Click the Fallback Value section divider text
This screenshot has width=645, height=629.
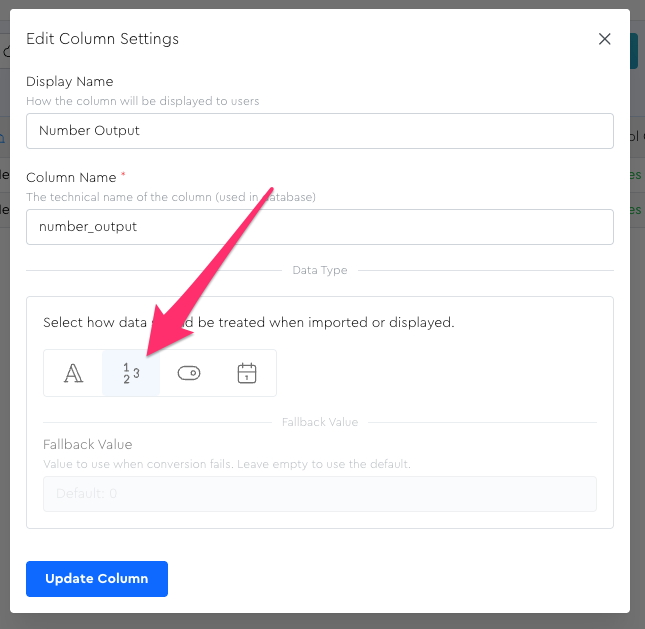319,422
